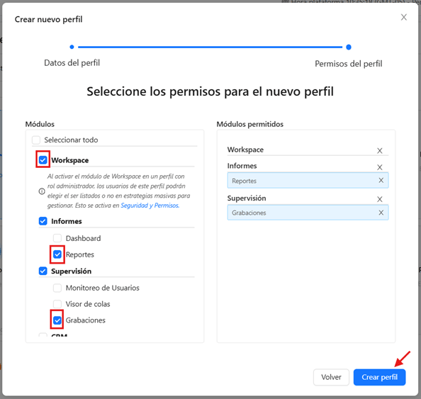This screenshot has width=421, height=399.
Task: Click the Volver button
Action: 331,377
